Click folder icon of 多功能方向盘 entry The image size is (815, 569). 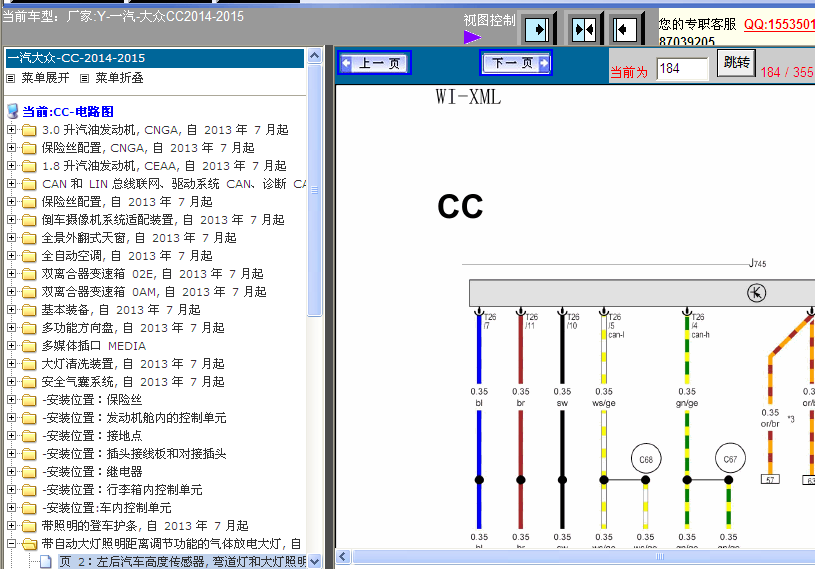coord(29,328)
